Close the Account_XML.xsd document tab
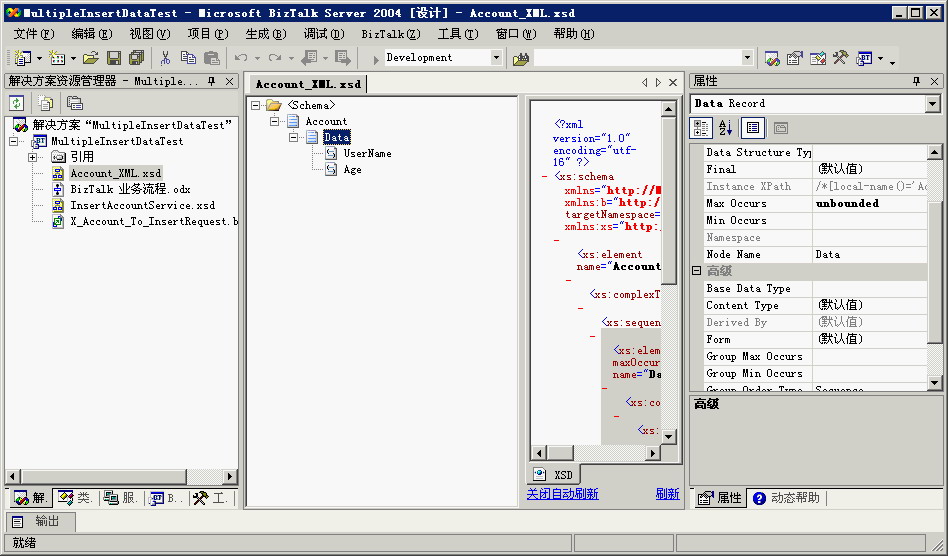The height and width of the screenshot is (556, 948). pyautogui.click(x=673, y=83)
